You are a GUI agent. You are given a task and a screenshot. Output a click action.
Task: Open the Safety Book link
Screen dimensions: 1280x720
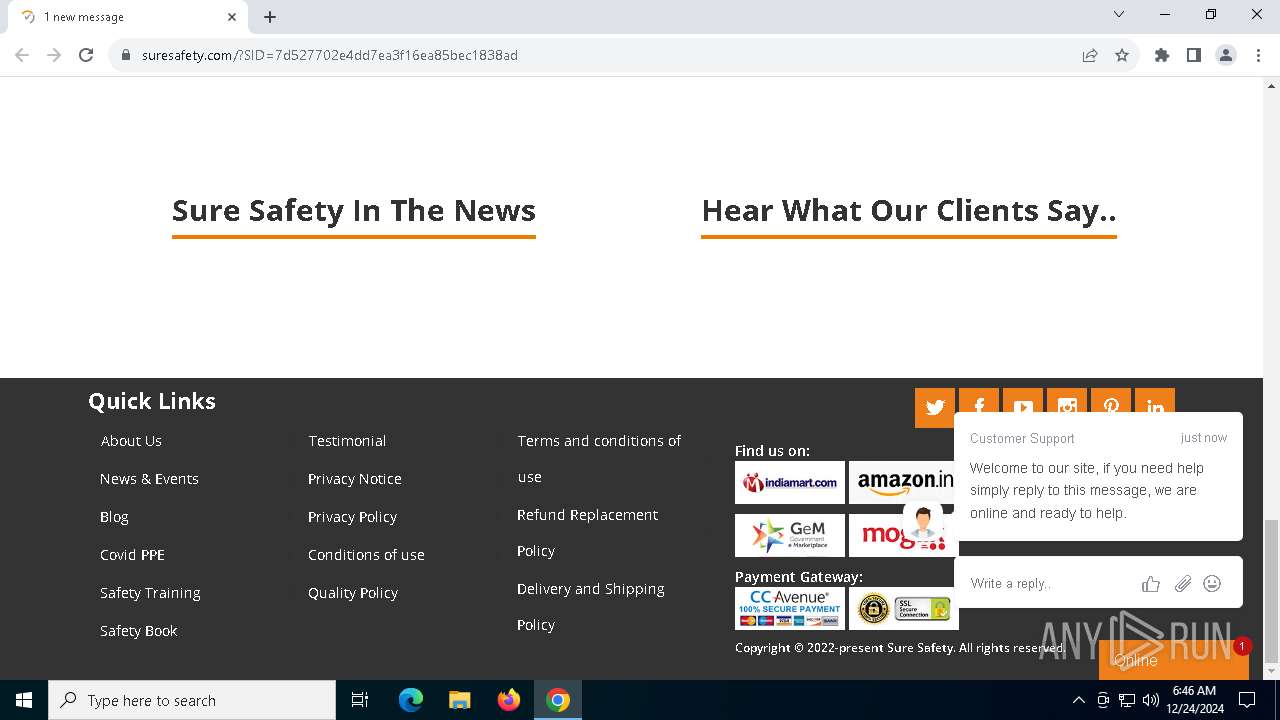(138, 631)
